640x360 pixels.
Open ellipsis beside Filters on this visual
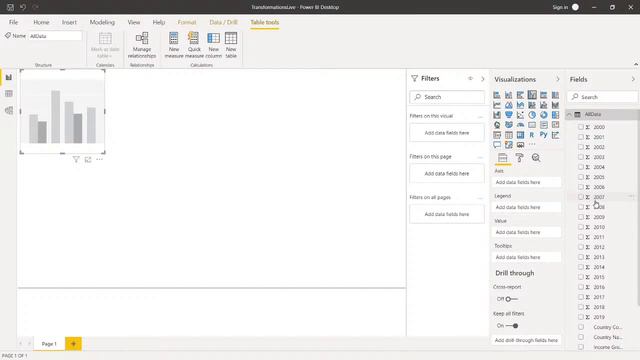[480, 116]
